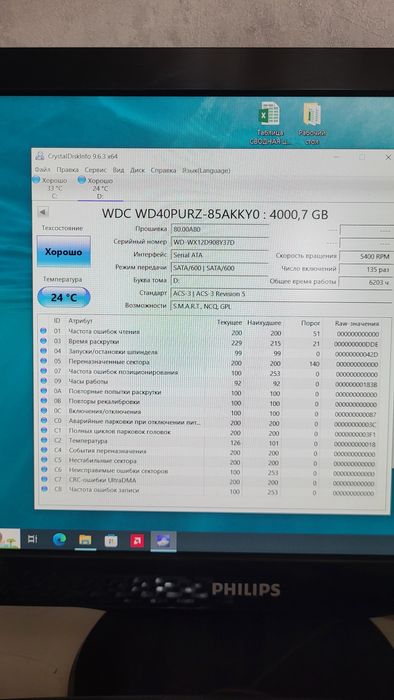Click the CrystalDiskInfo title bar icon

(x=41, y=156)
